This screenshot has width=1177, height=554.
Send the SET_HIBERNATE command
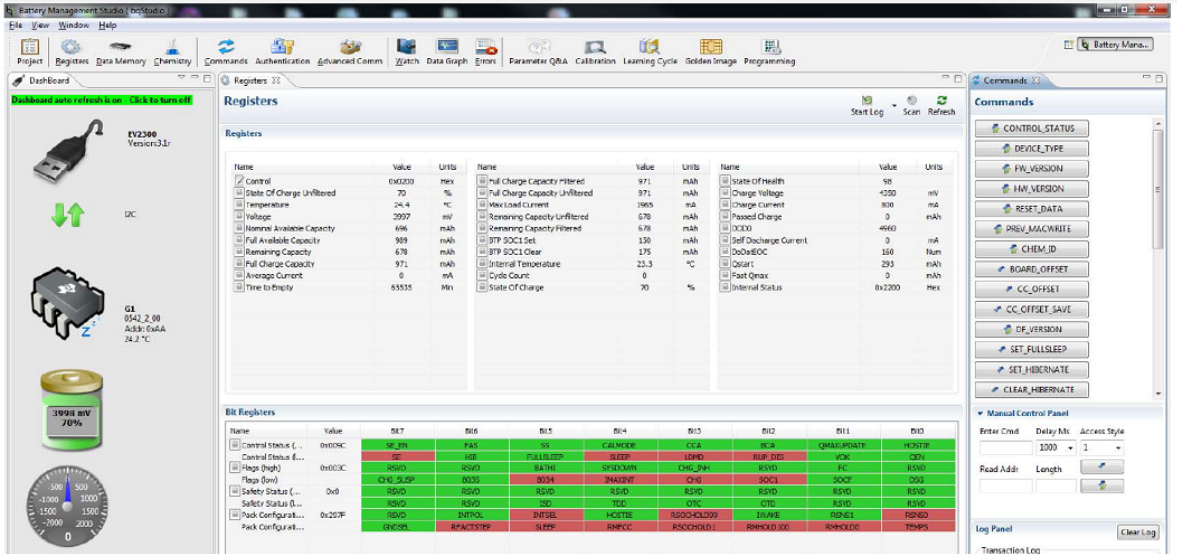point(1032,370)
